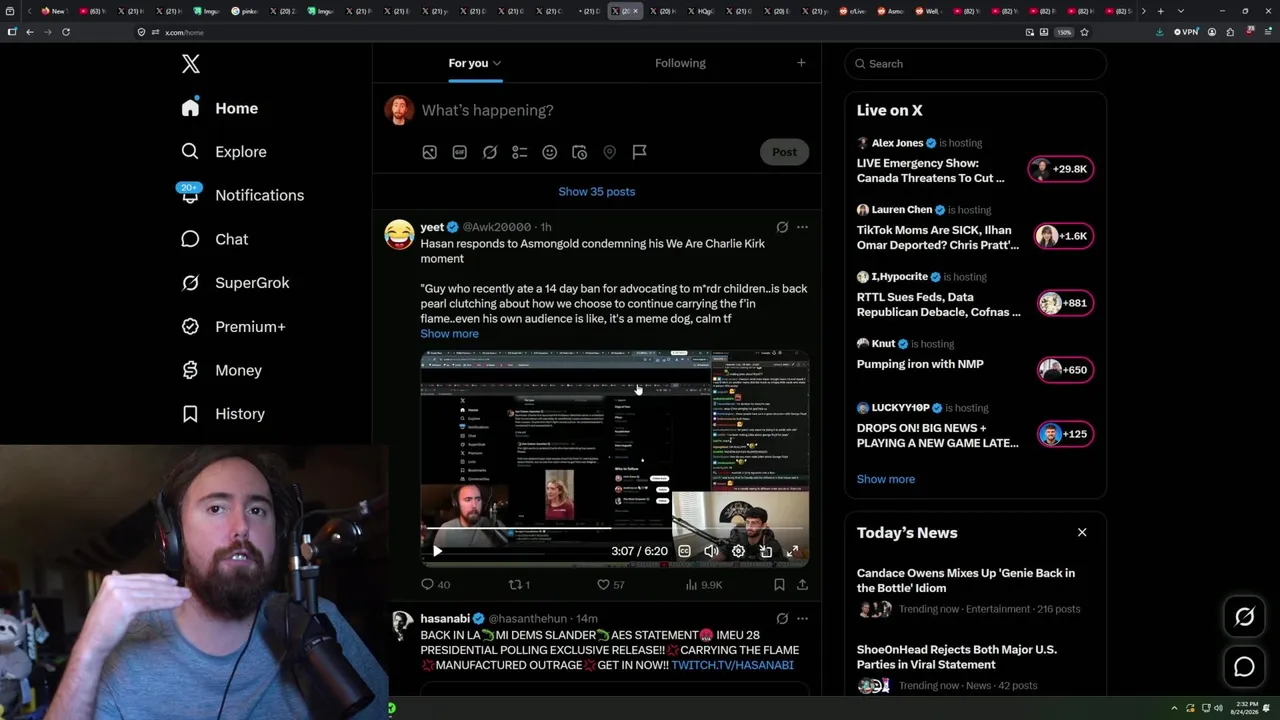1280x720 pixels.
Task: Show more Live on X broadcasts
Action: (886, 479)
